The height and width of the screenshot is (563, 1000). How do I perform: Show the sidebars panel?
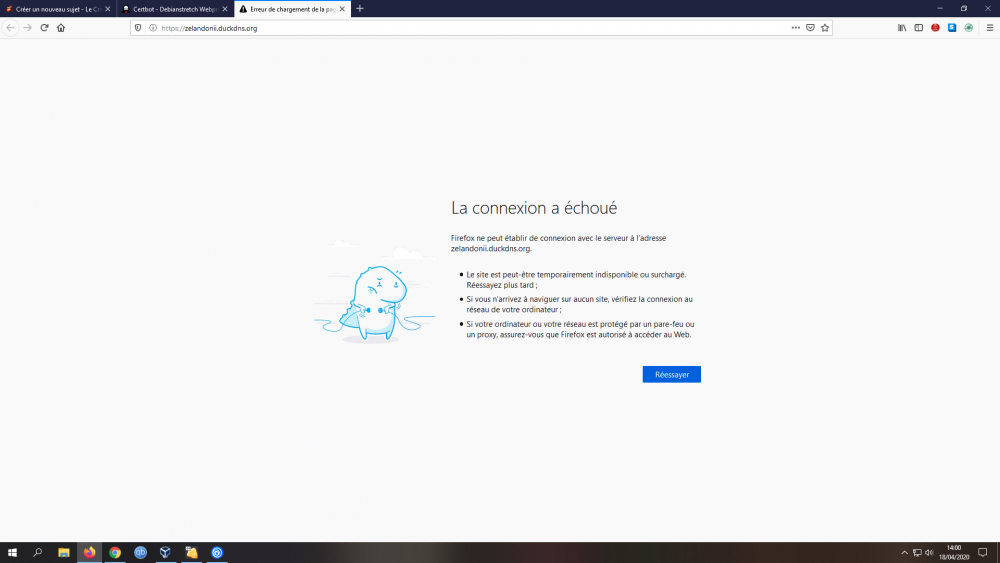919,28
